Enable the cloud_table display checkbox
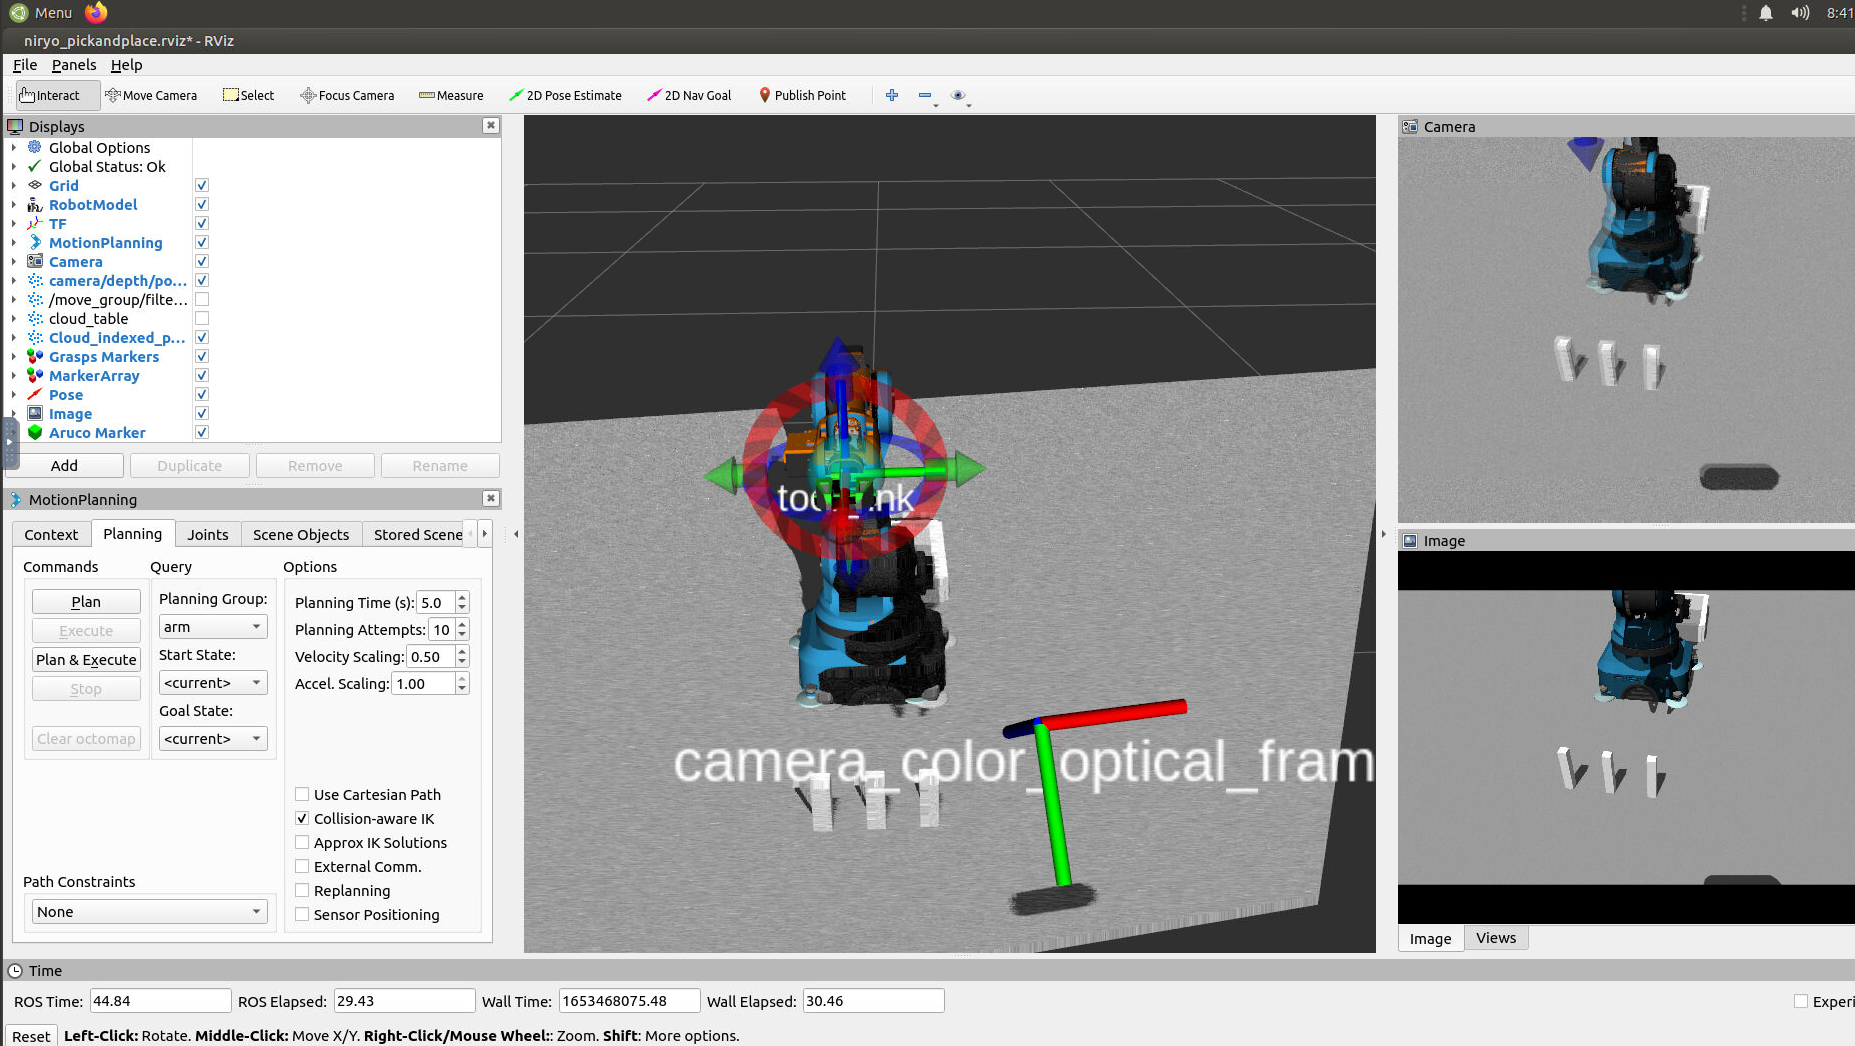 click(x=202, y=319)
